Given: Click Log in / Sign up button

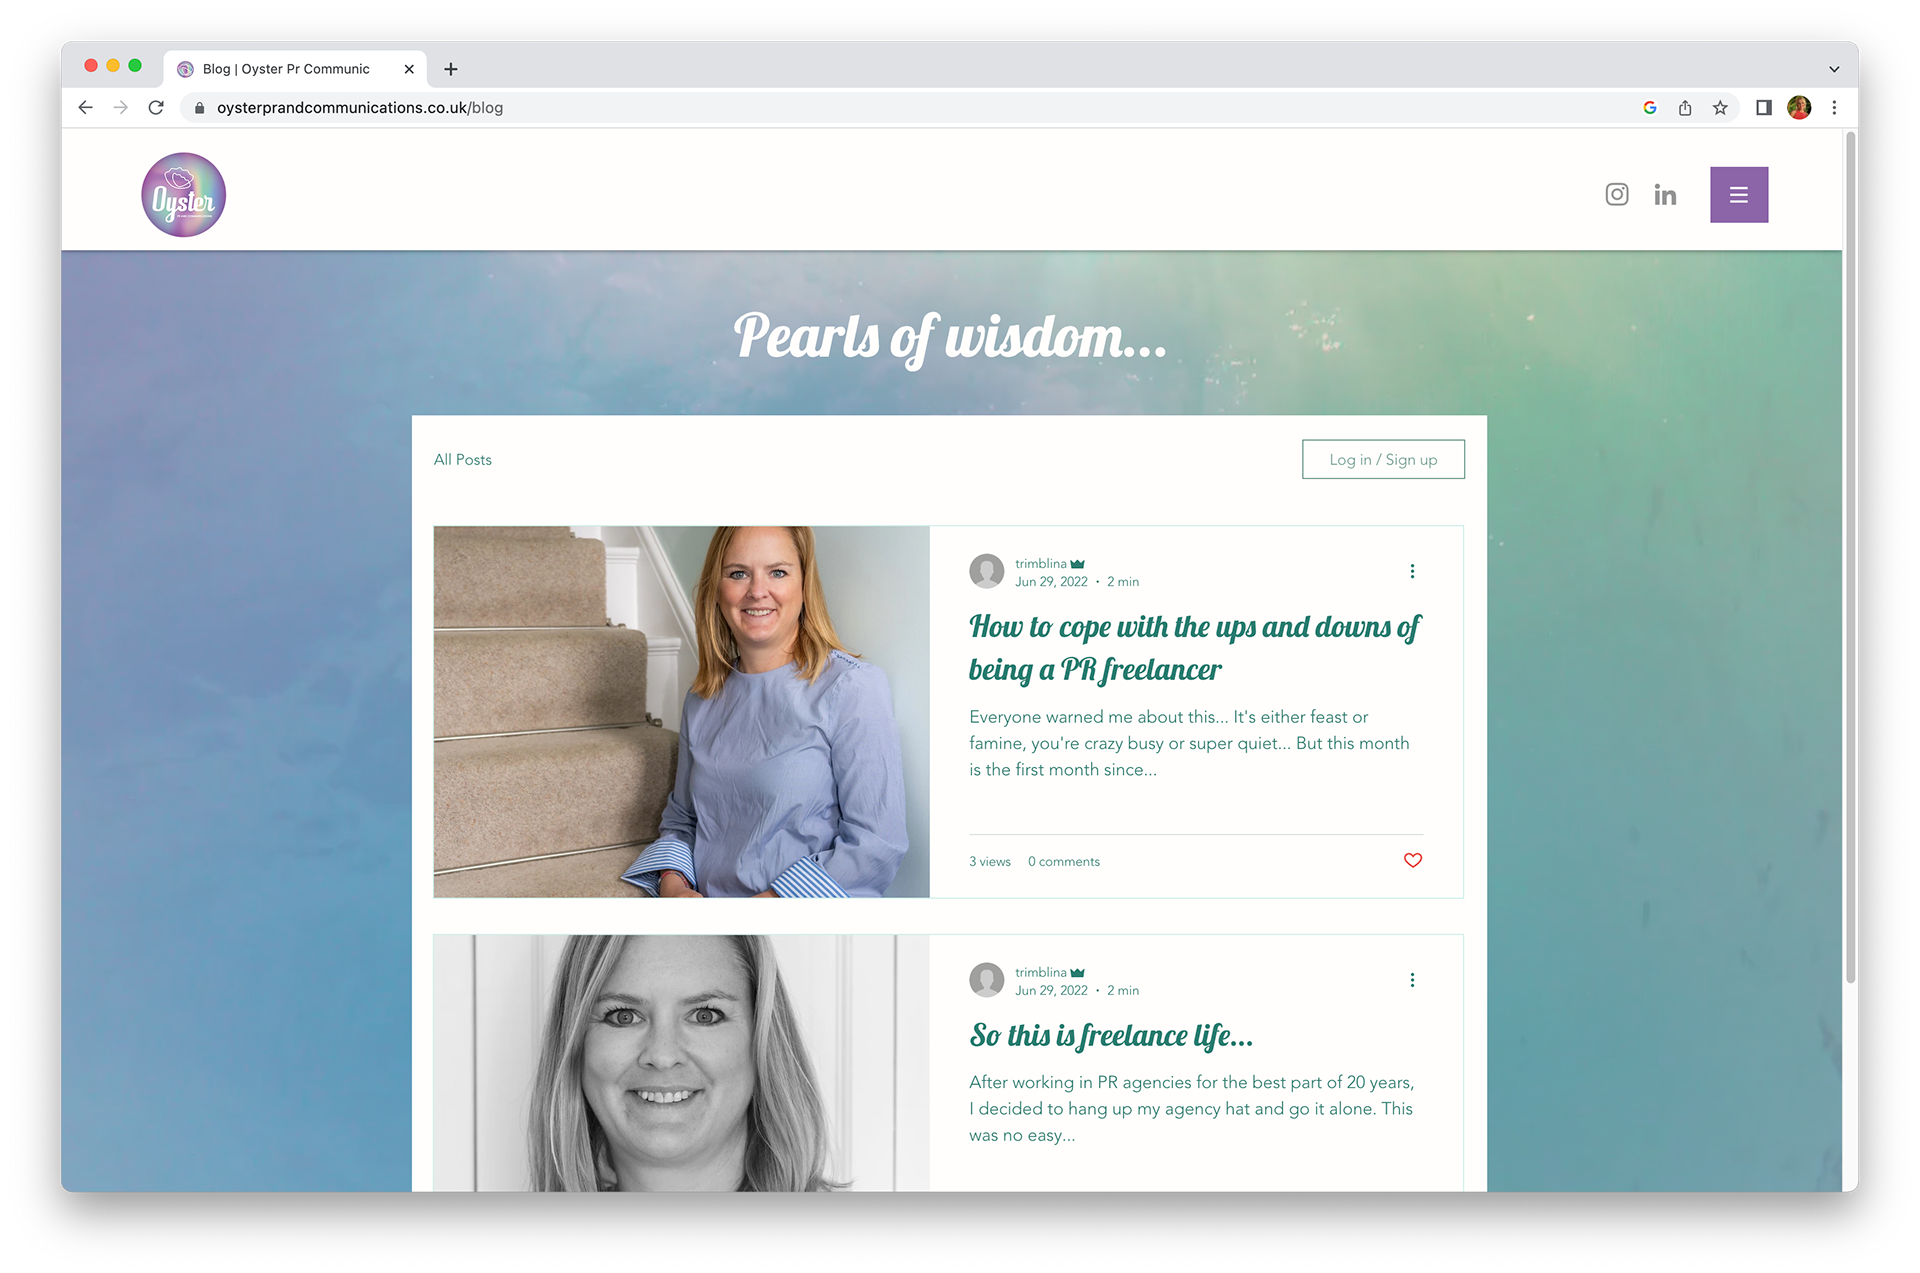Looking at the screenshot, I should tap(1382, 460).
